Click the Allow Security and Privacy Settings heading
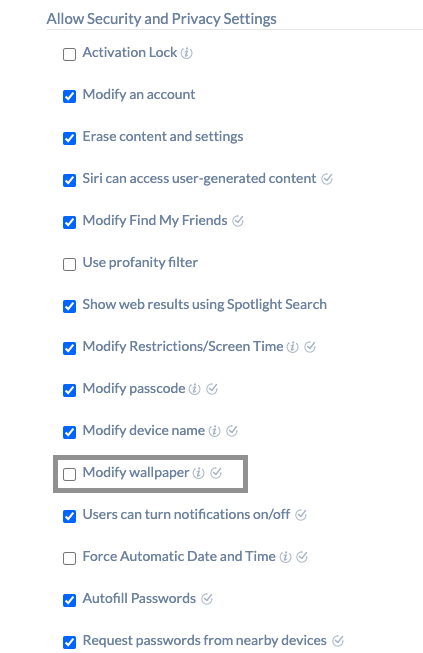This screenshot has width=423, height=653. (162, 19)
